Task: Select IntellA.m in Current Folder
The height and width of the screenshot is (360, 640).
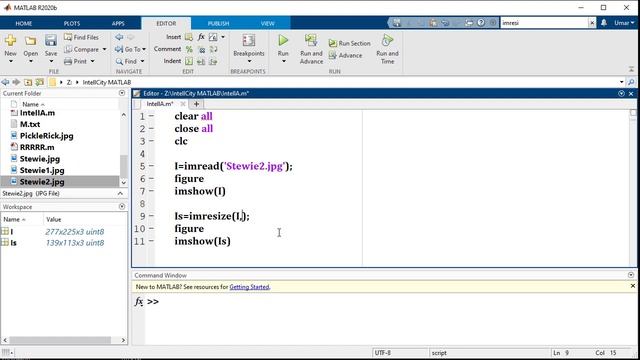Action: (37, 113)
